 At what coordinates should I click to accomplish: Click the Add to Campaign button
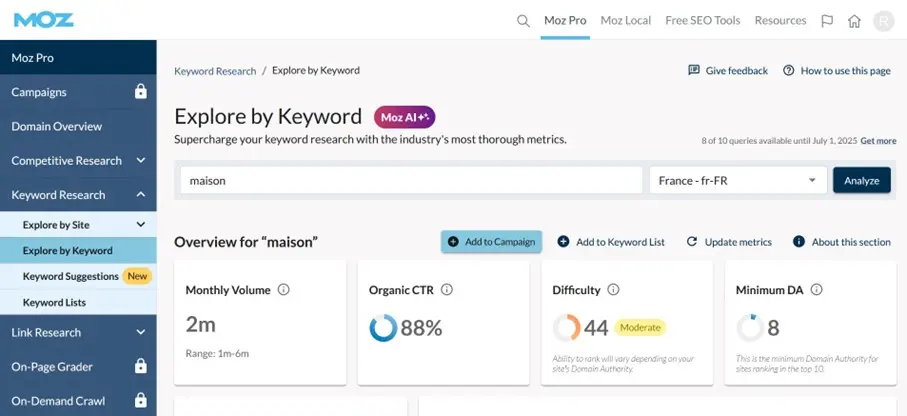point(491,242)
